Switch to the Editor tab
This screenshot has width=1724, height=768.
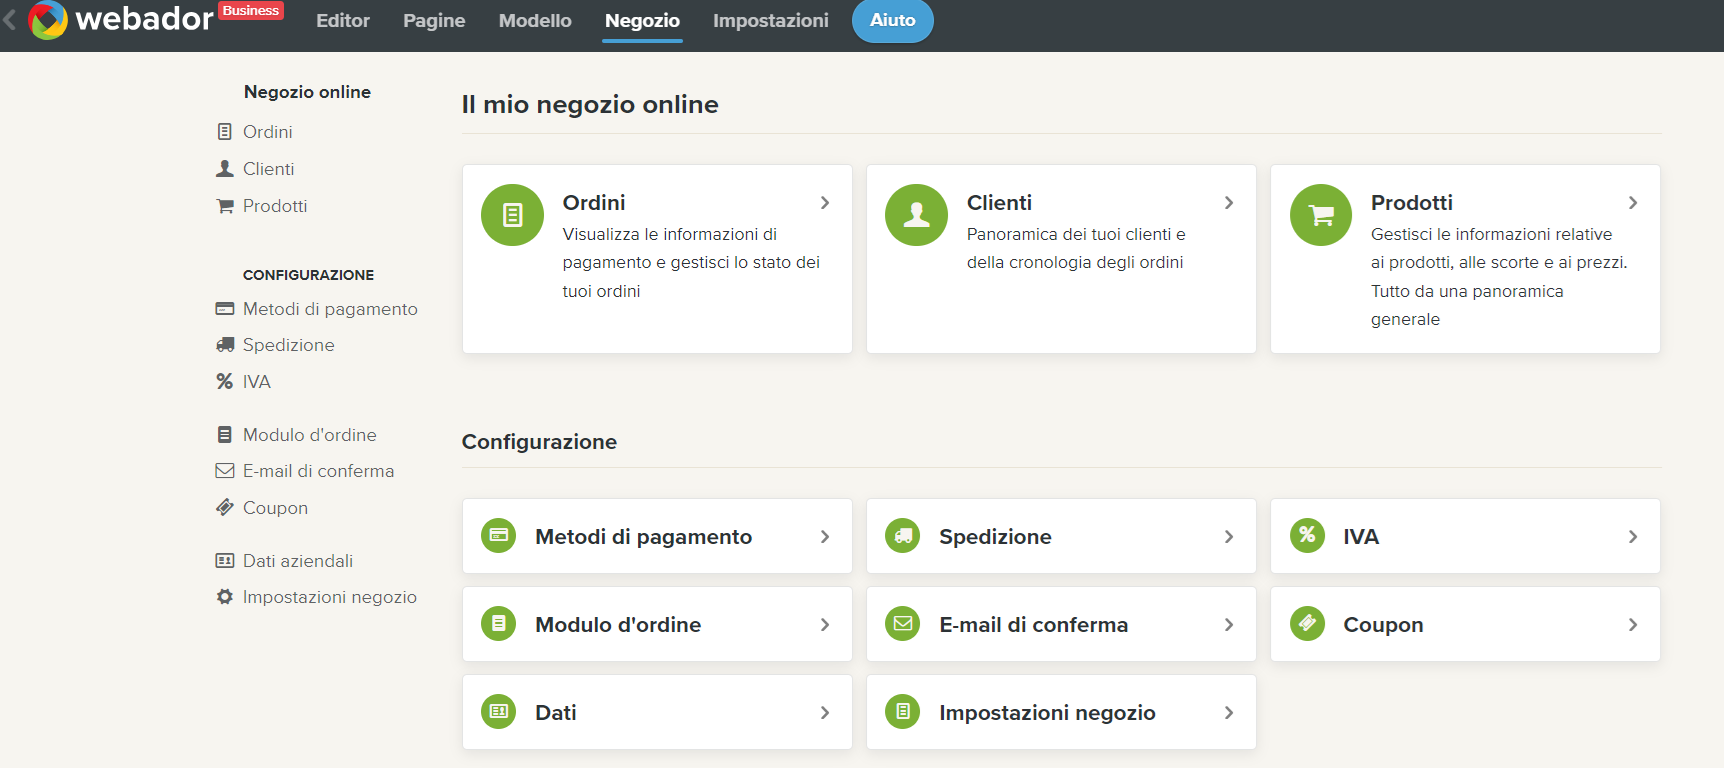pyautogui.click(x=343, y=21)
